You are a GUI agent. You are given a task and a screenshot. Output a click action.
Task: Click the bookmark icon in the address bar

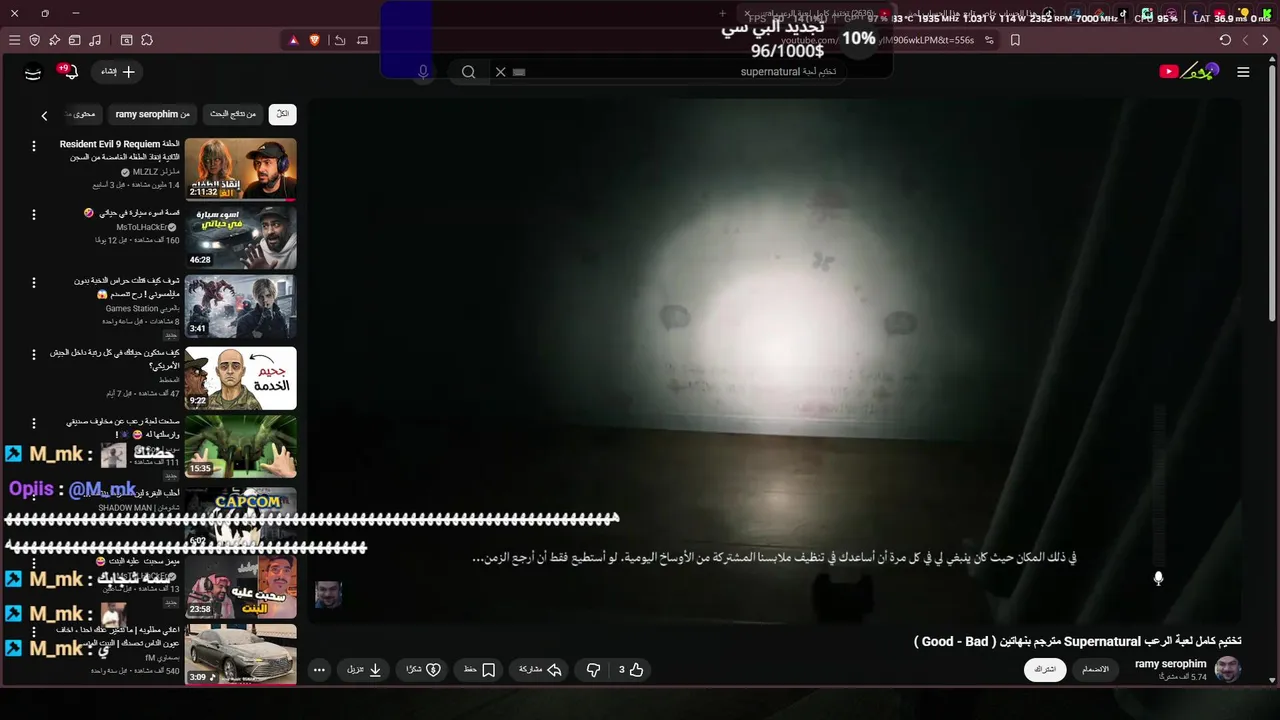point(1015,40)
